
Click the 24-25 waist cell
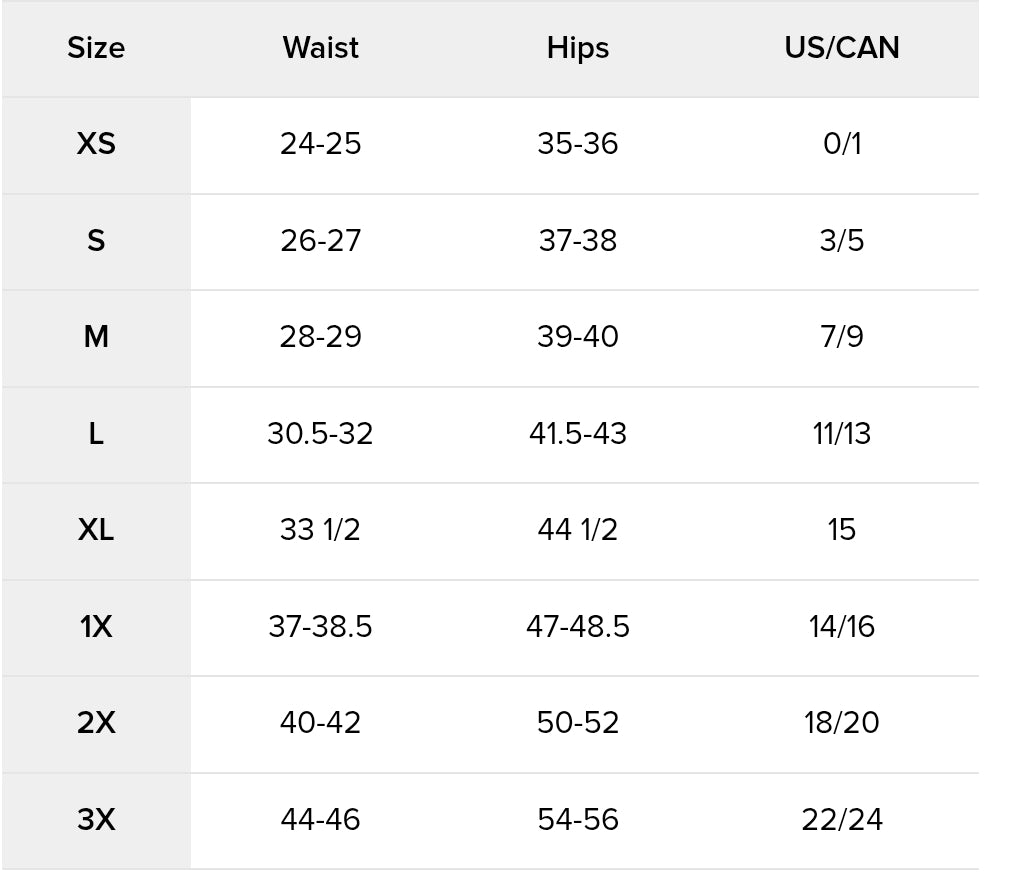tap(320, 144)
